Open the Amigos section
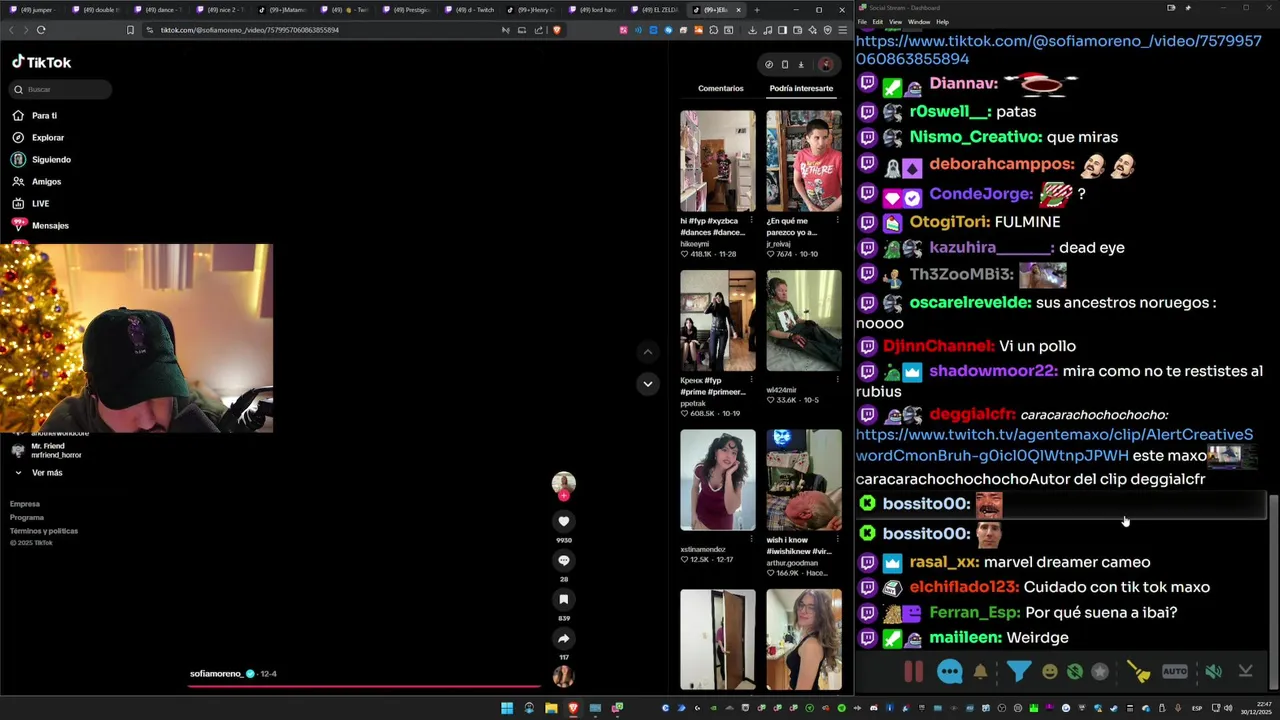This screenshot has height=720, width=1280. pos(46,181)
